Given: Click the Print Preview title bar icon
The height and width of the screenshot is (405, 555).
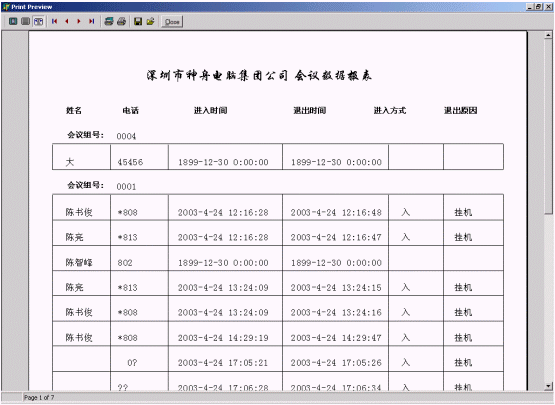Looking at the screenshot, I should click(6, 6).
